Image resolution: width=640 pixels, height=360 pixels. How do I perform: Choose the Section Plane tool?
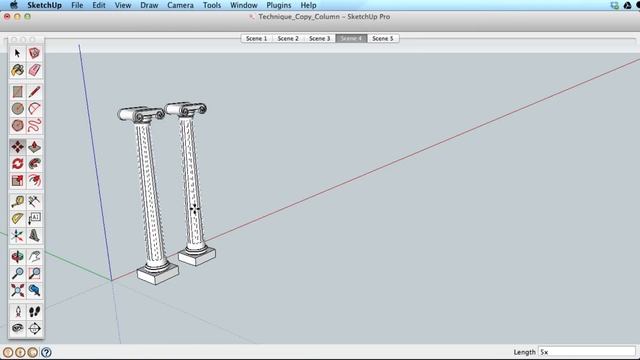(34, 329)
